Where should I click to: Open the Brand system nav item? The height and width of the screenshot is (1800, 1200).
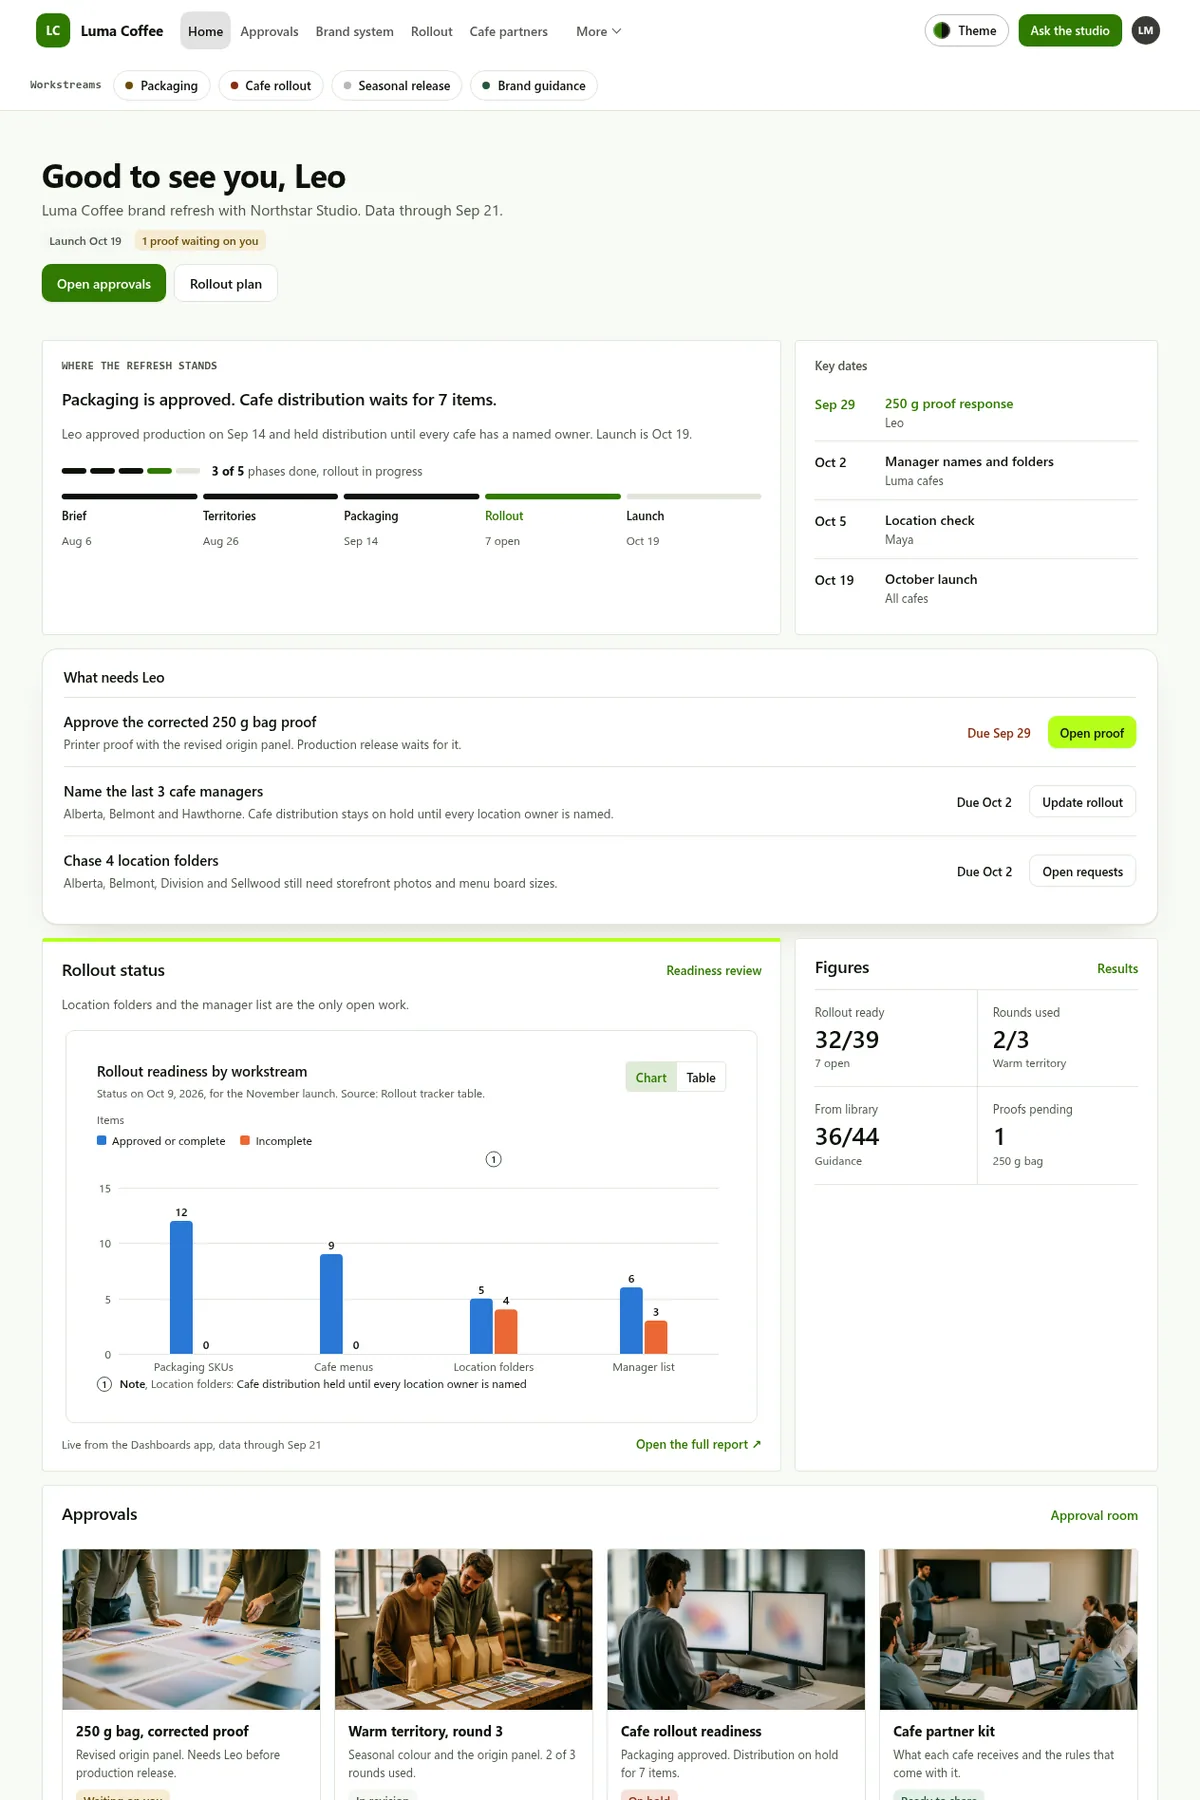[x=354, y=32]
